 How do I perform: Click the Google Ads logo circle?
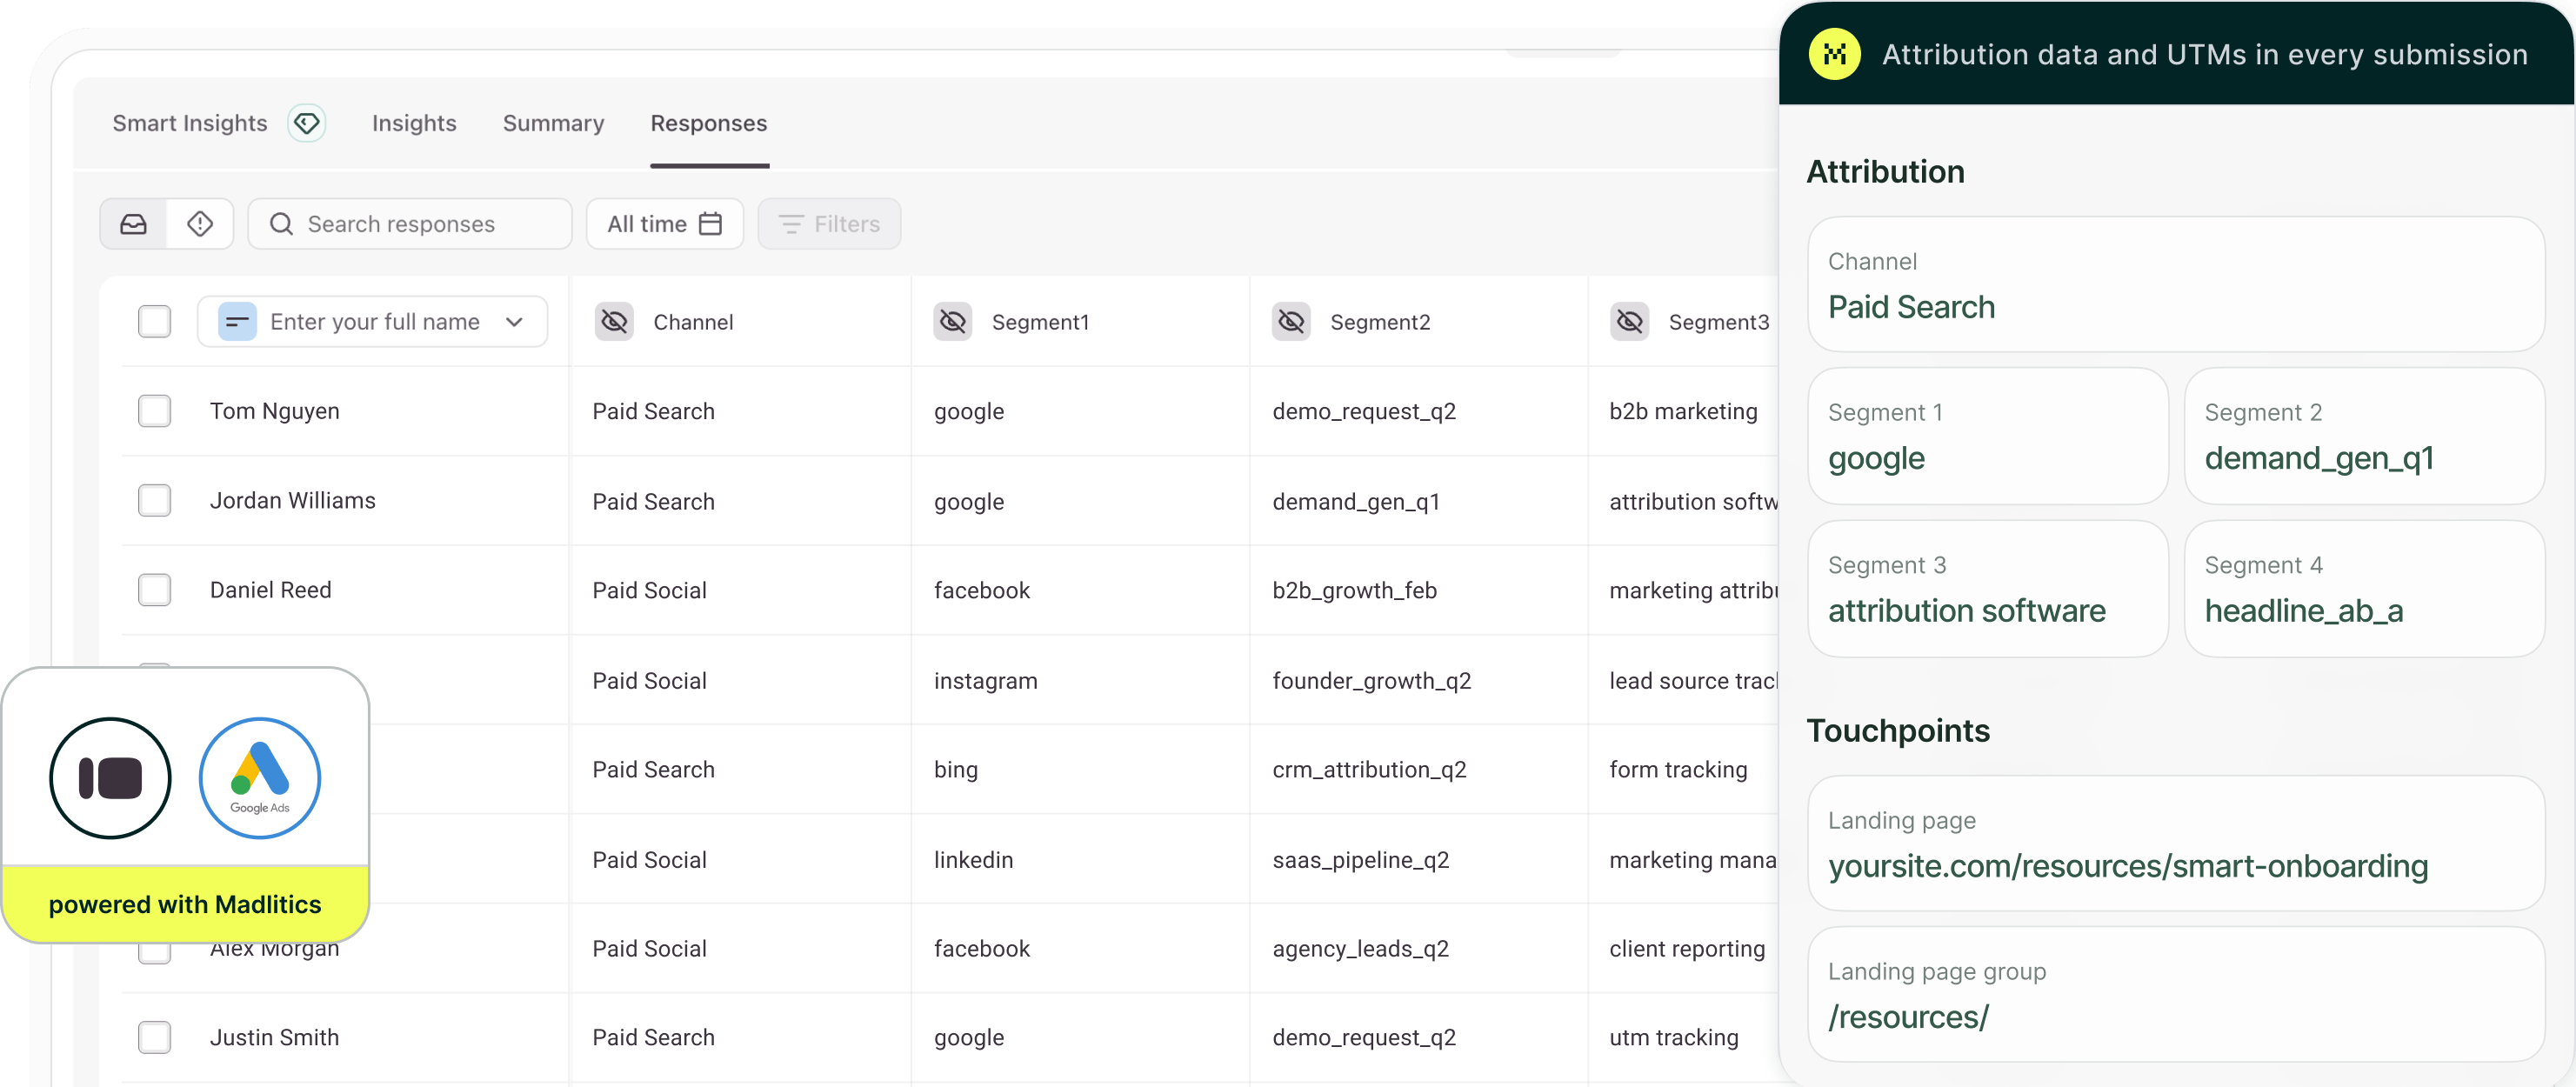(260, 778)
